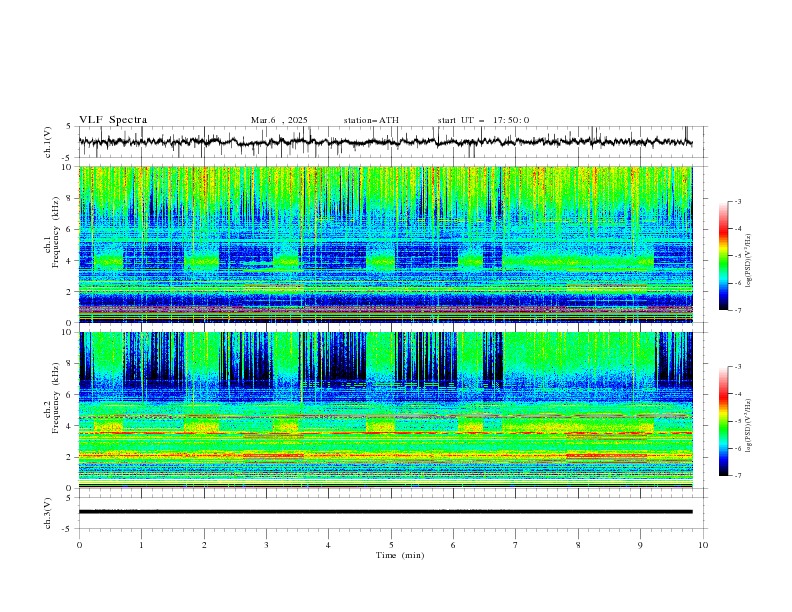The image size is (792, 612).
Task: Click the ch.1 voltage waveform trace
Action: (x=385, y=142)
